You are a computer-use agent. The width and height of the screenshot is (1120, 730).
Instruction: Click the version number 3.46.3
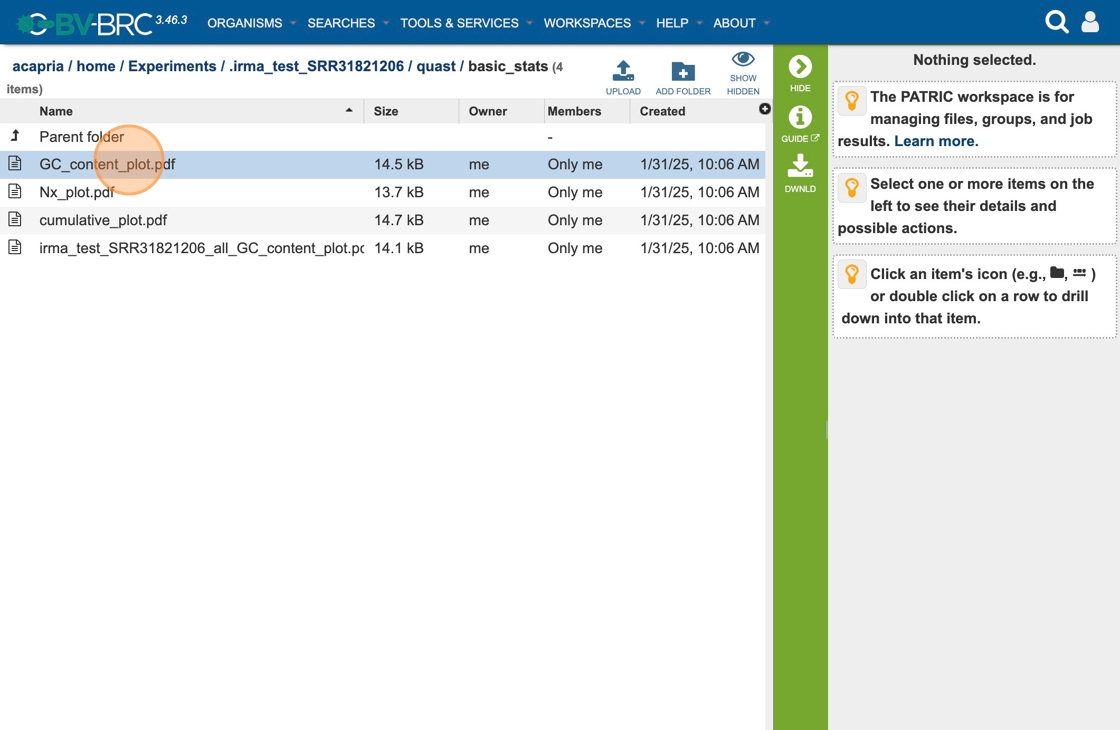[x=171, y=19]
